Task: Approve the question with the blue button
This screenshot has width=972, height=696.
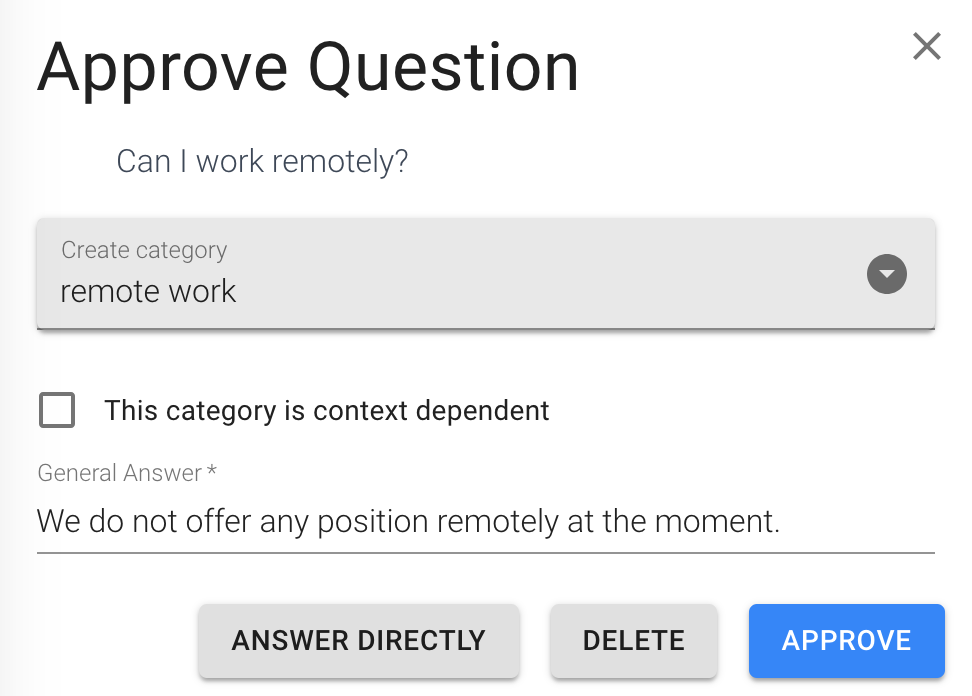Action: point(846,641)
